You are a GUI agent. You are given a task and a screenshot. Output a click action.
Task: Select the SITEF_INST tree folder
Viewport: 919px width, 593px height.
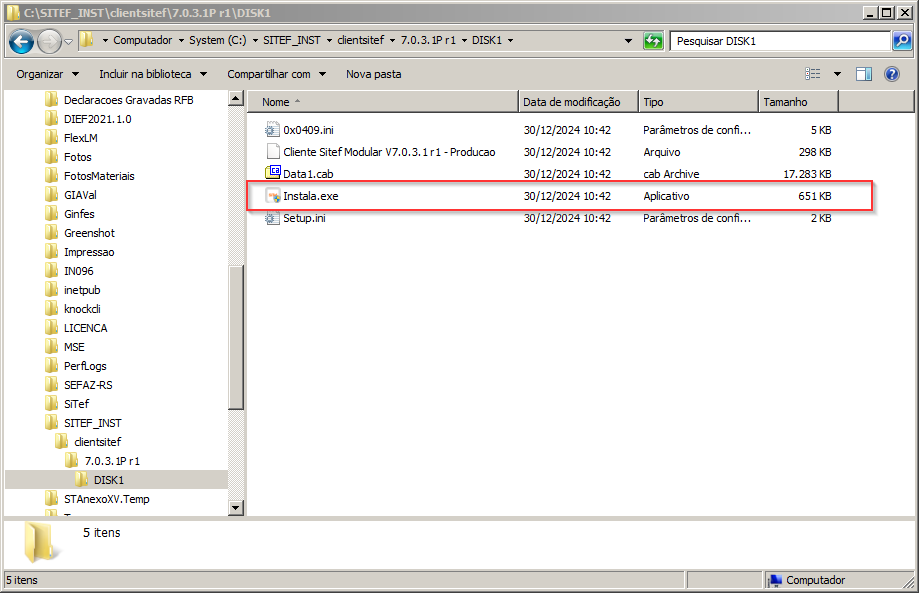point(93,422)
